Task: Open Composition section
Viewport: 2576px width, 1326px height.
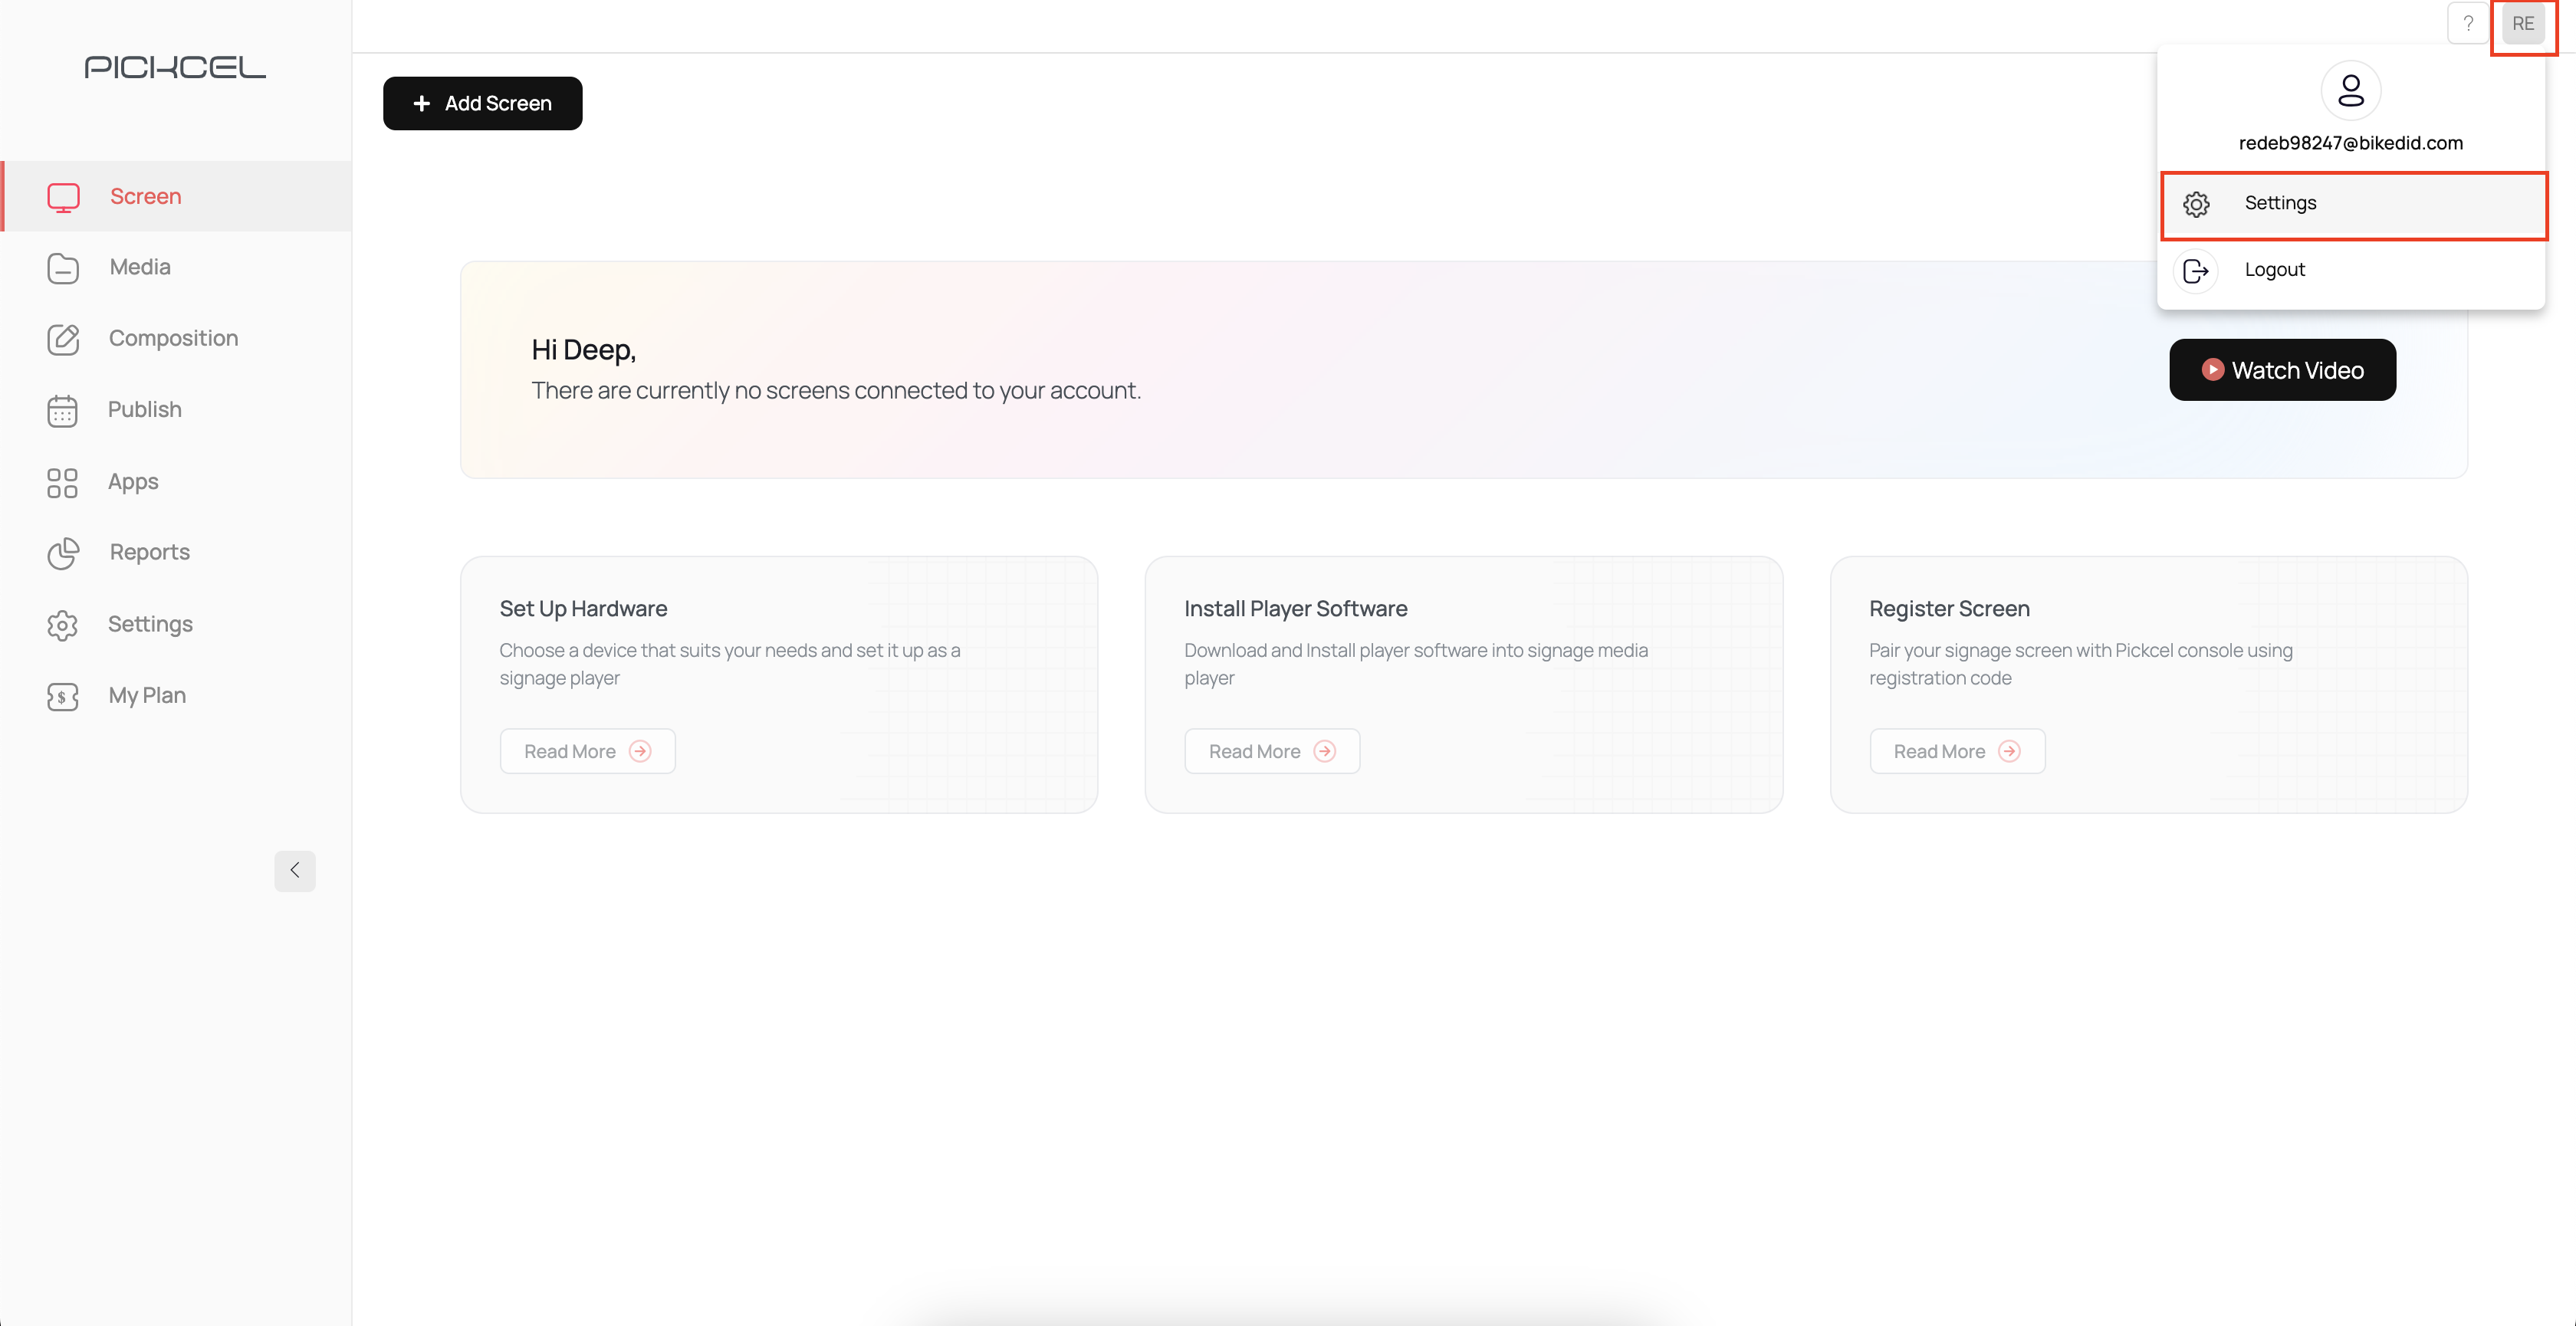Action: pos(178,339)
